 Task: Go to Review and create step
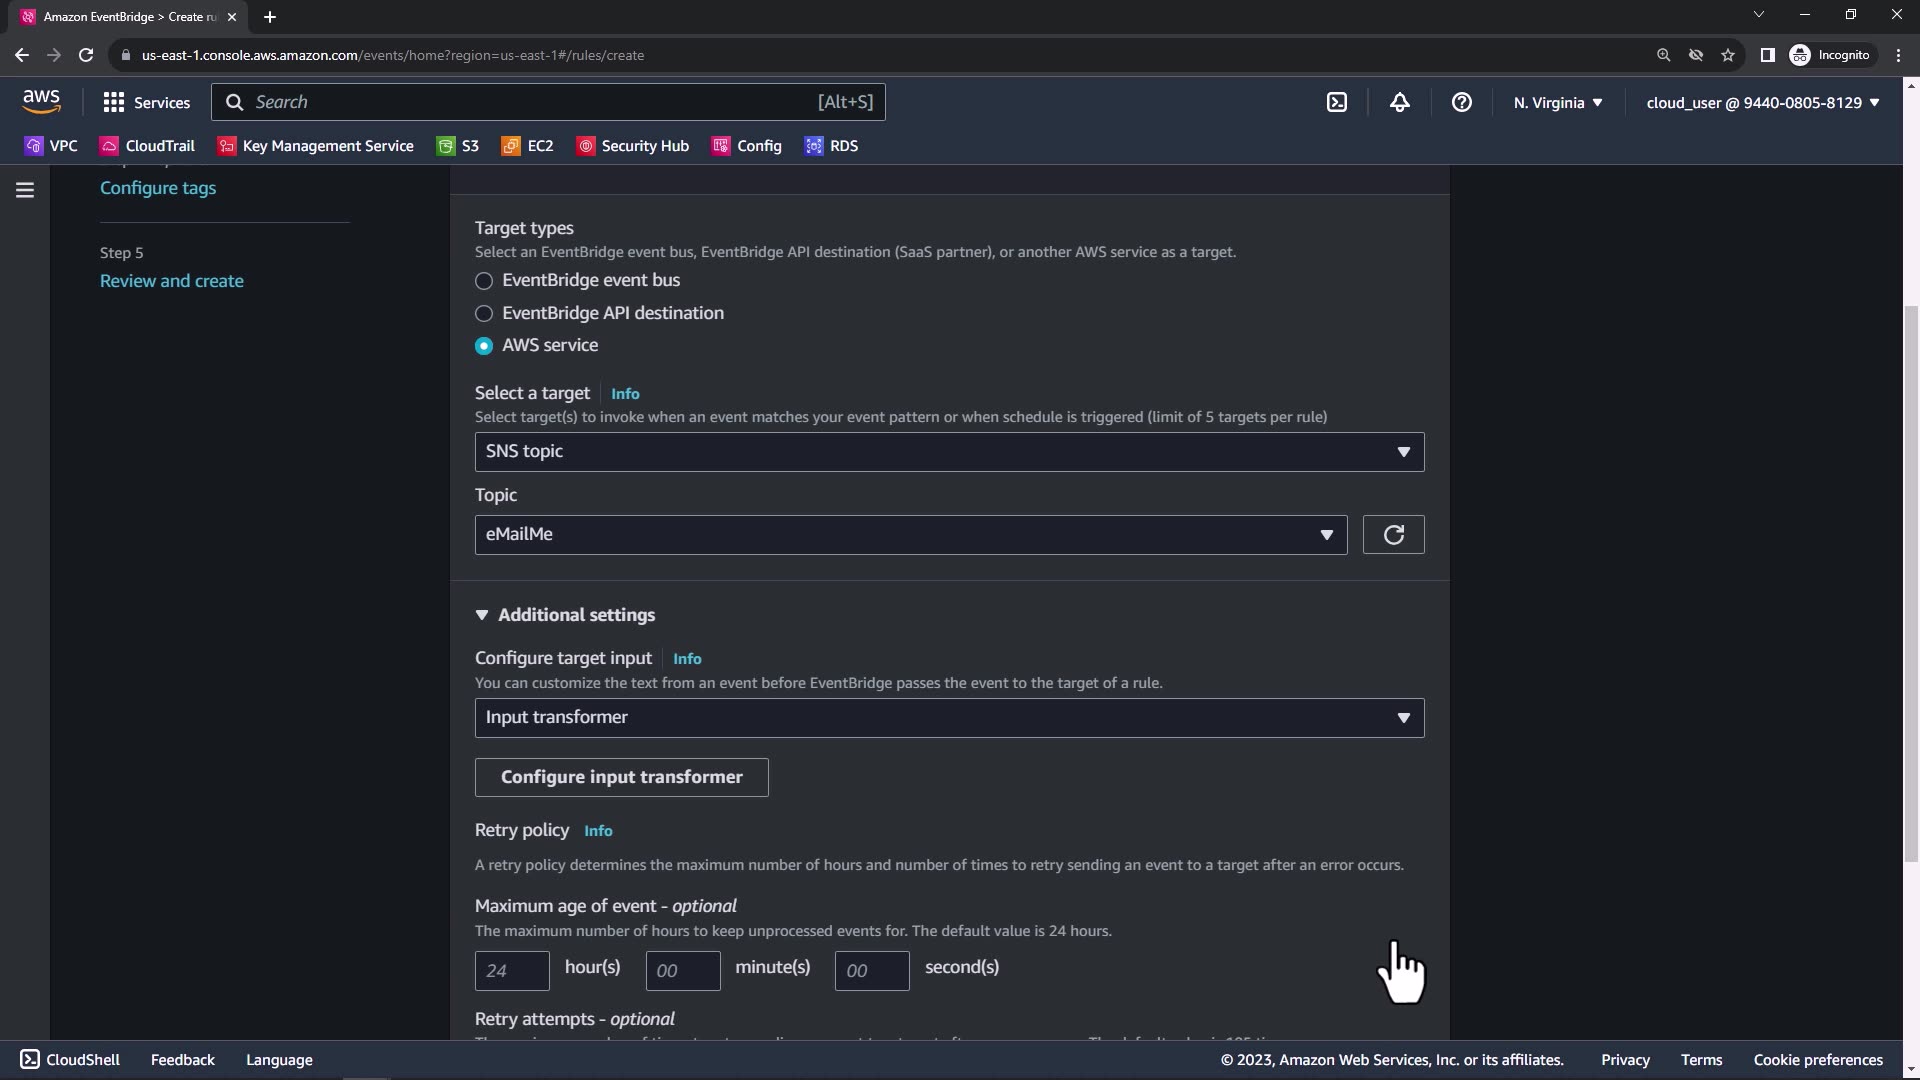(x=172, y=281)
